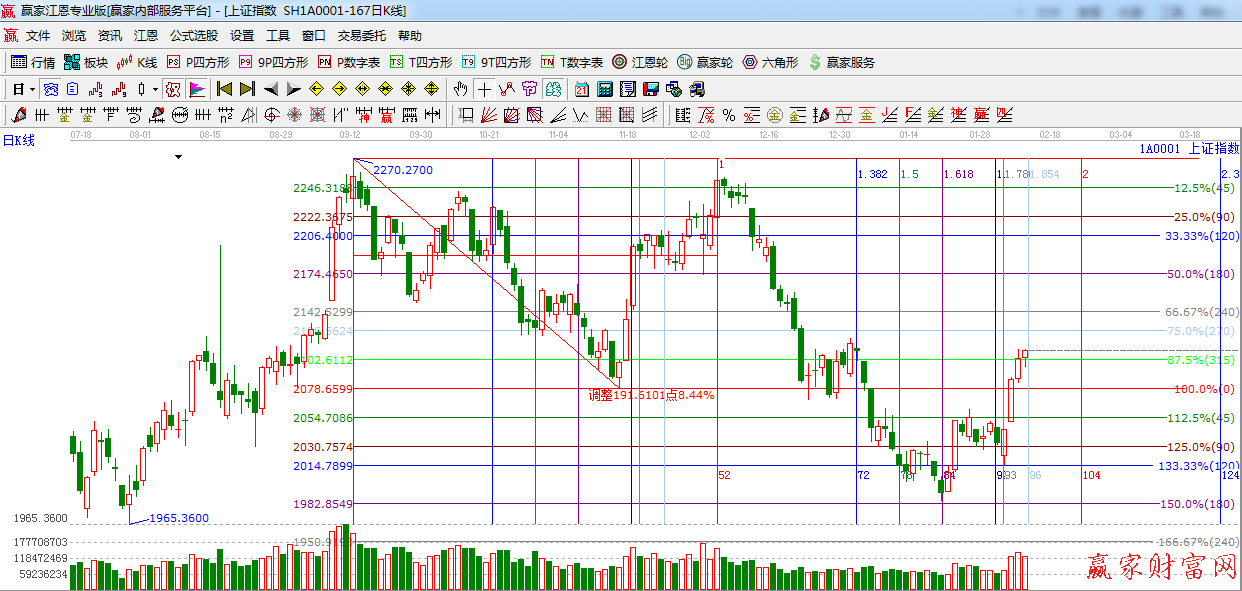This screenshot has height=591, width=1242.
Task: Expand the candlestick style dropdown arrow
Action: click(x=155, y=89)
